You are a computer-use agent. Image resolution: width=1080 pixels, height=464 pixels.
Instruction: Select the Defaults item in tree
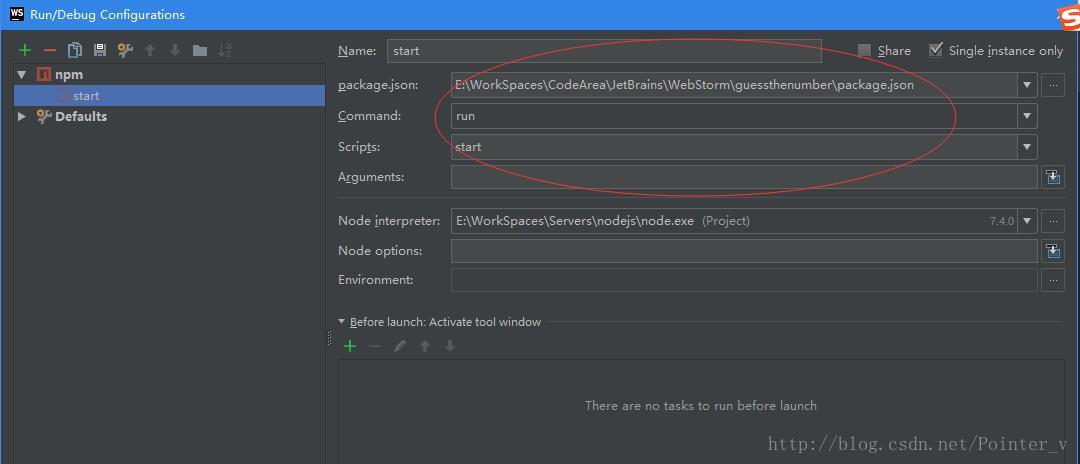(x=81, y=116)
